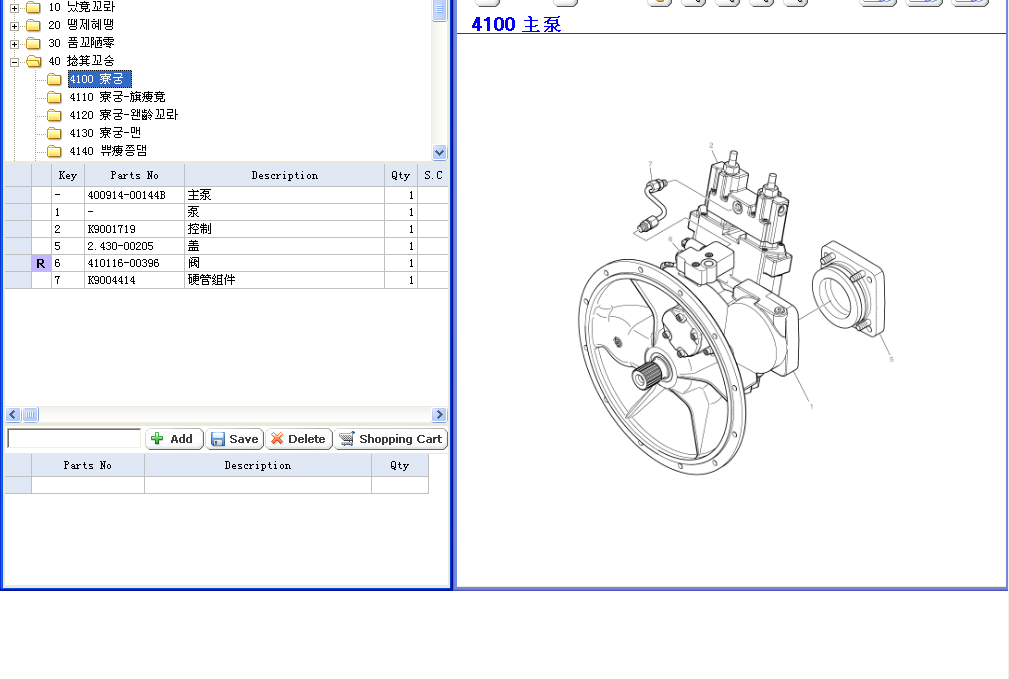1009x679 pixels.
Task: Click the folder icon beside 4130
Action: [x=54, y=133]
